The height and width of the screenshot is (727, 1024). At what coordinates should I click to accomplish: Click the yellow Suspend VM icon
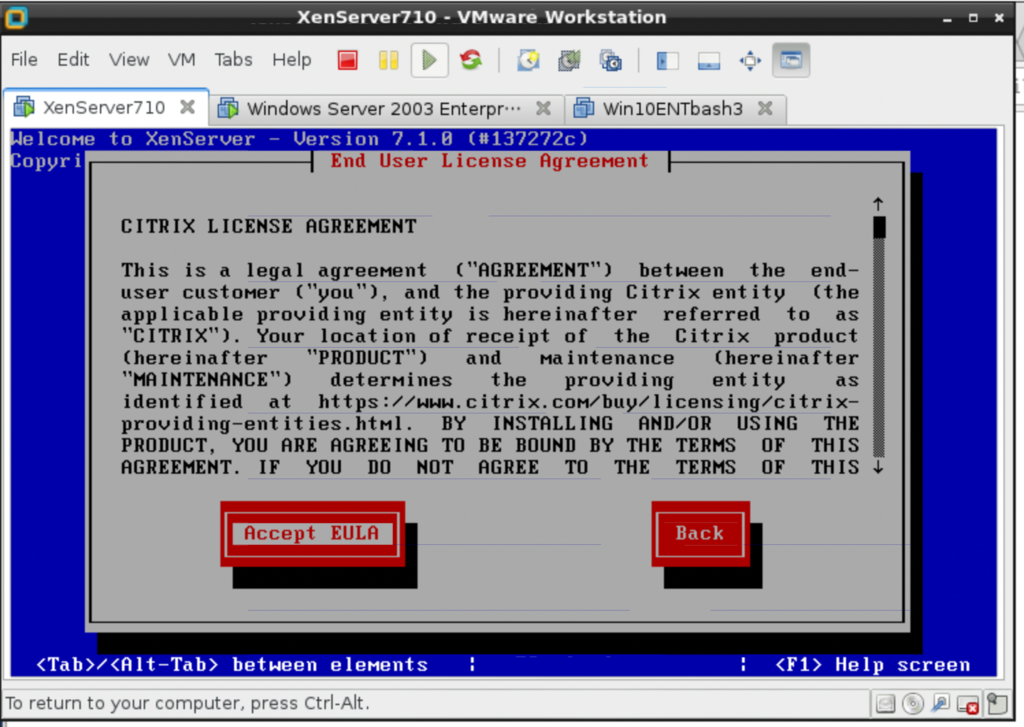(x=389, y=61)
